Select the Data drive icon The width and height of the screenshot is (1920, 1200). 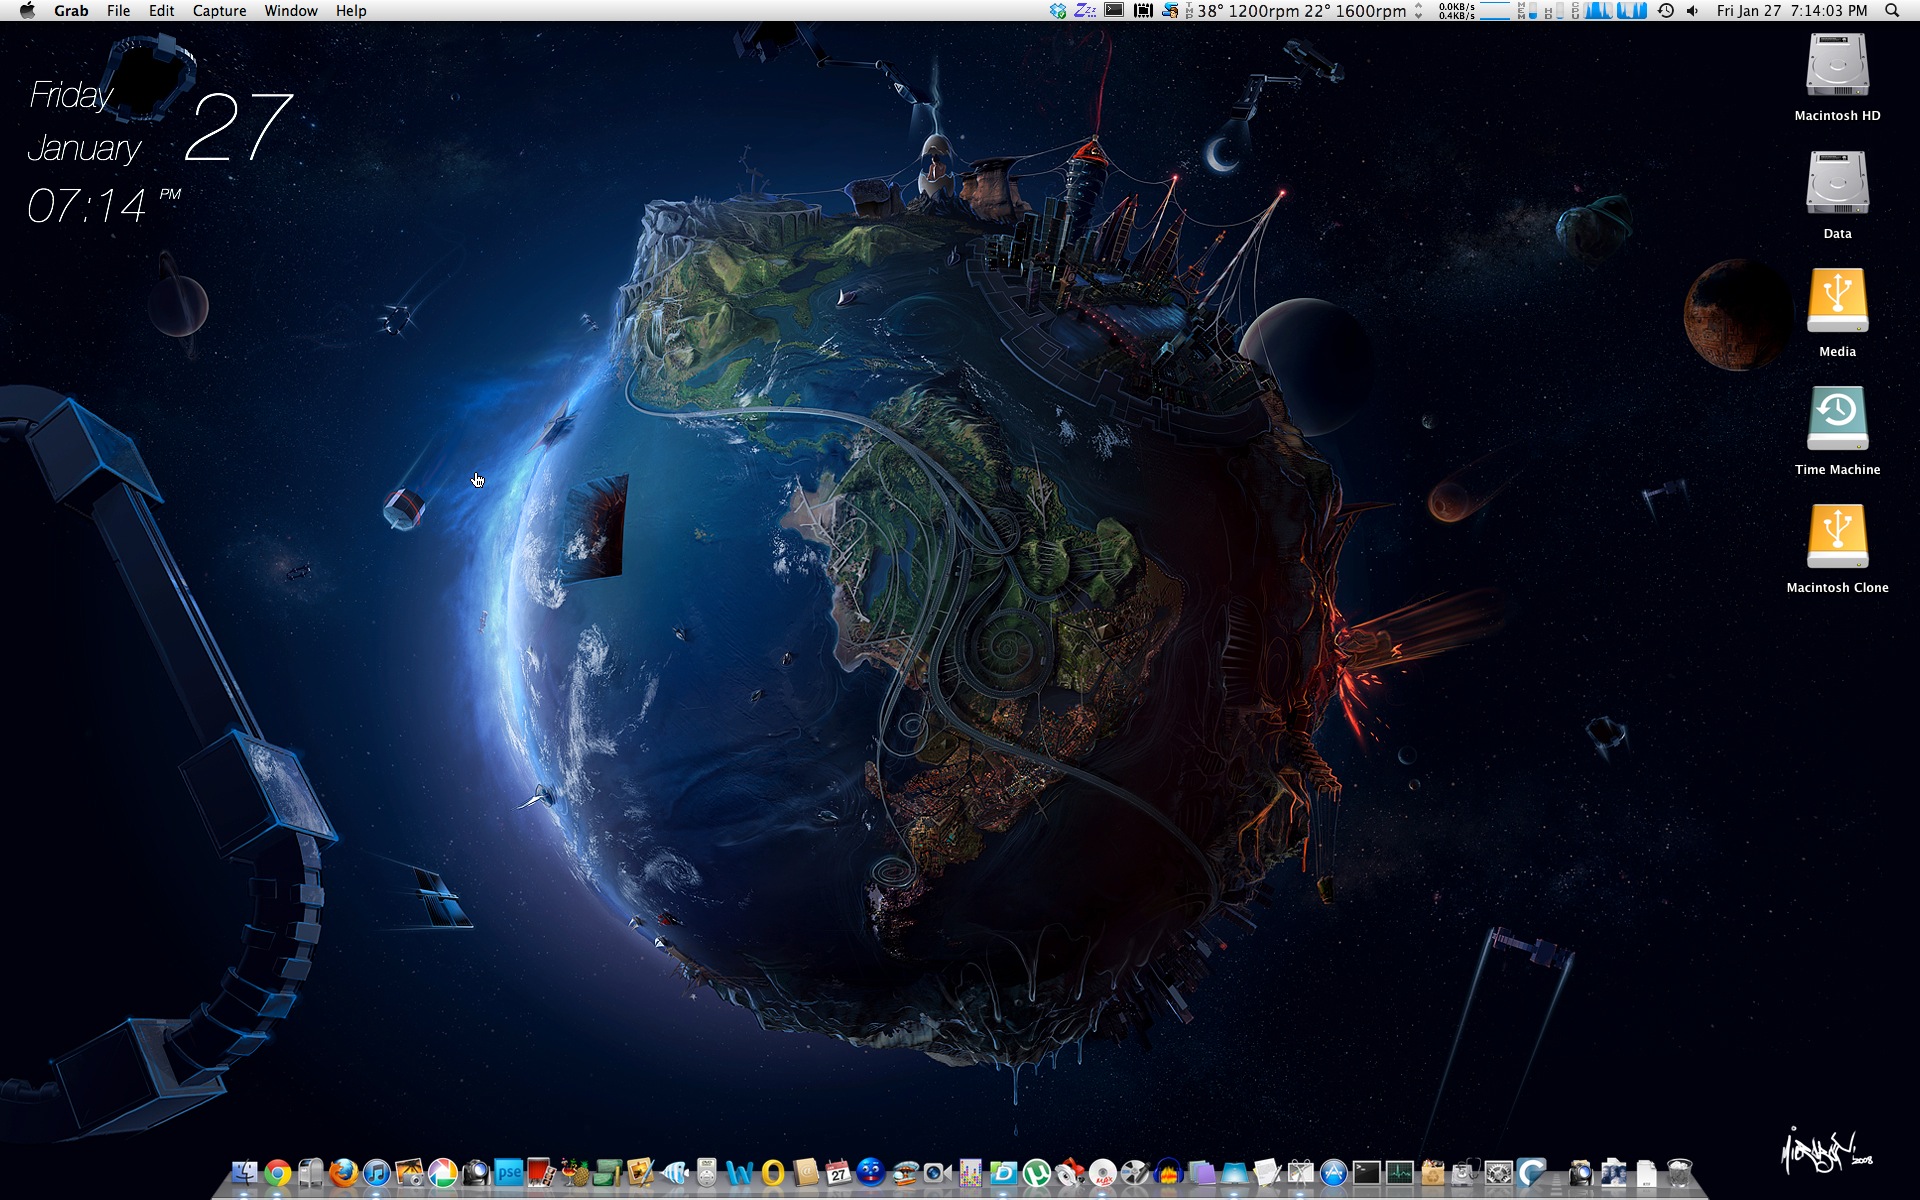click(1837, 183)
